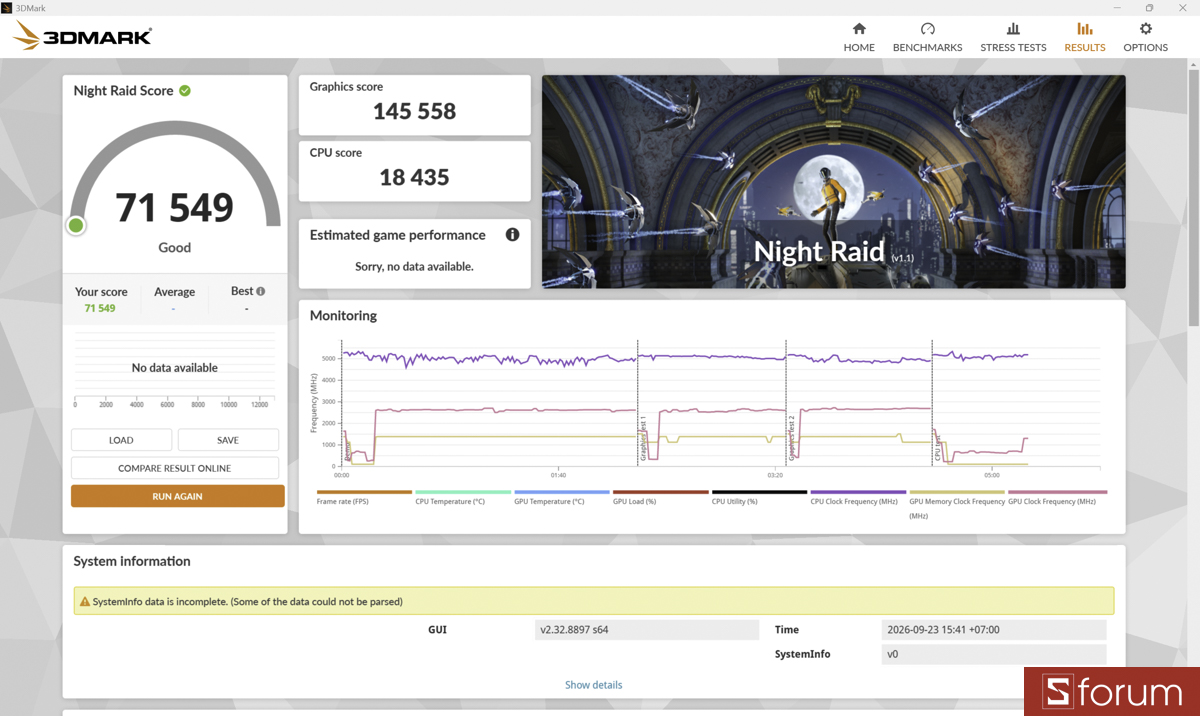
Task: Click the SystemInfo warning triangle icon
Action: (84, 602)
